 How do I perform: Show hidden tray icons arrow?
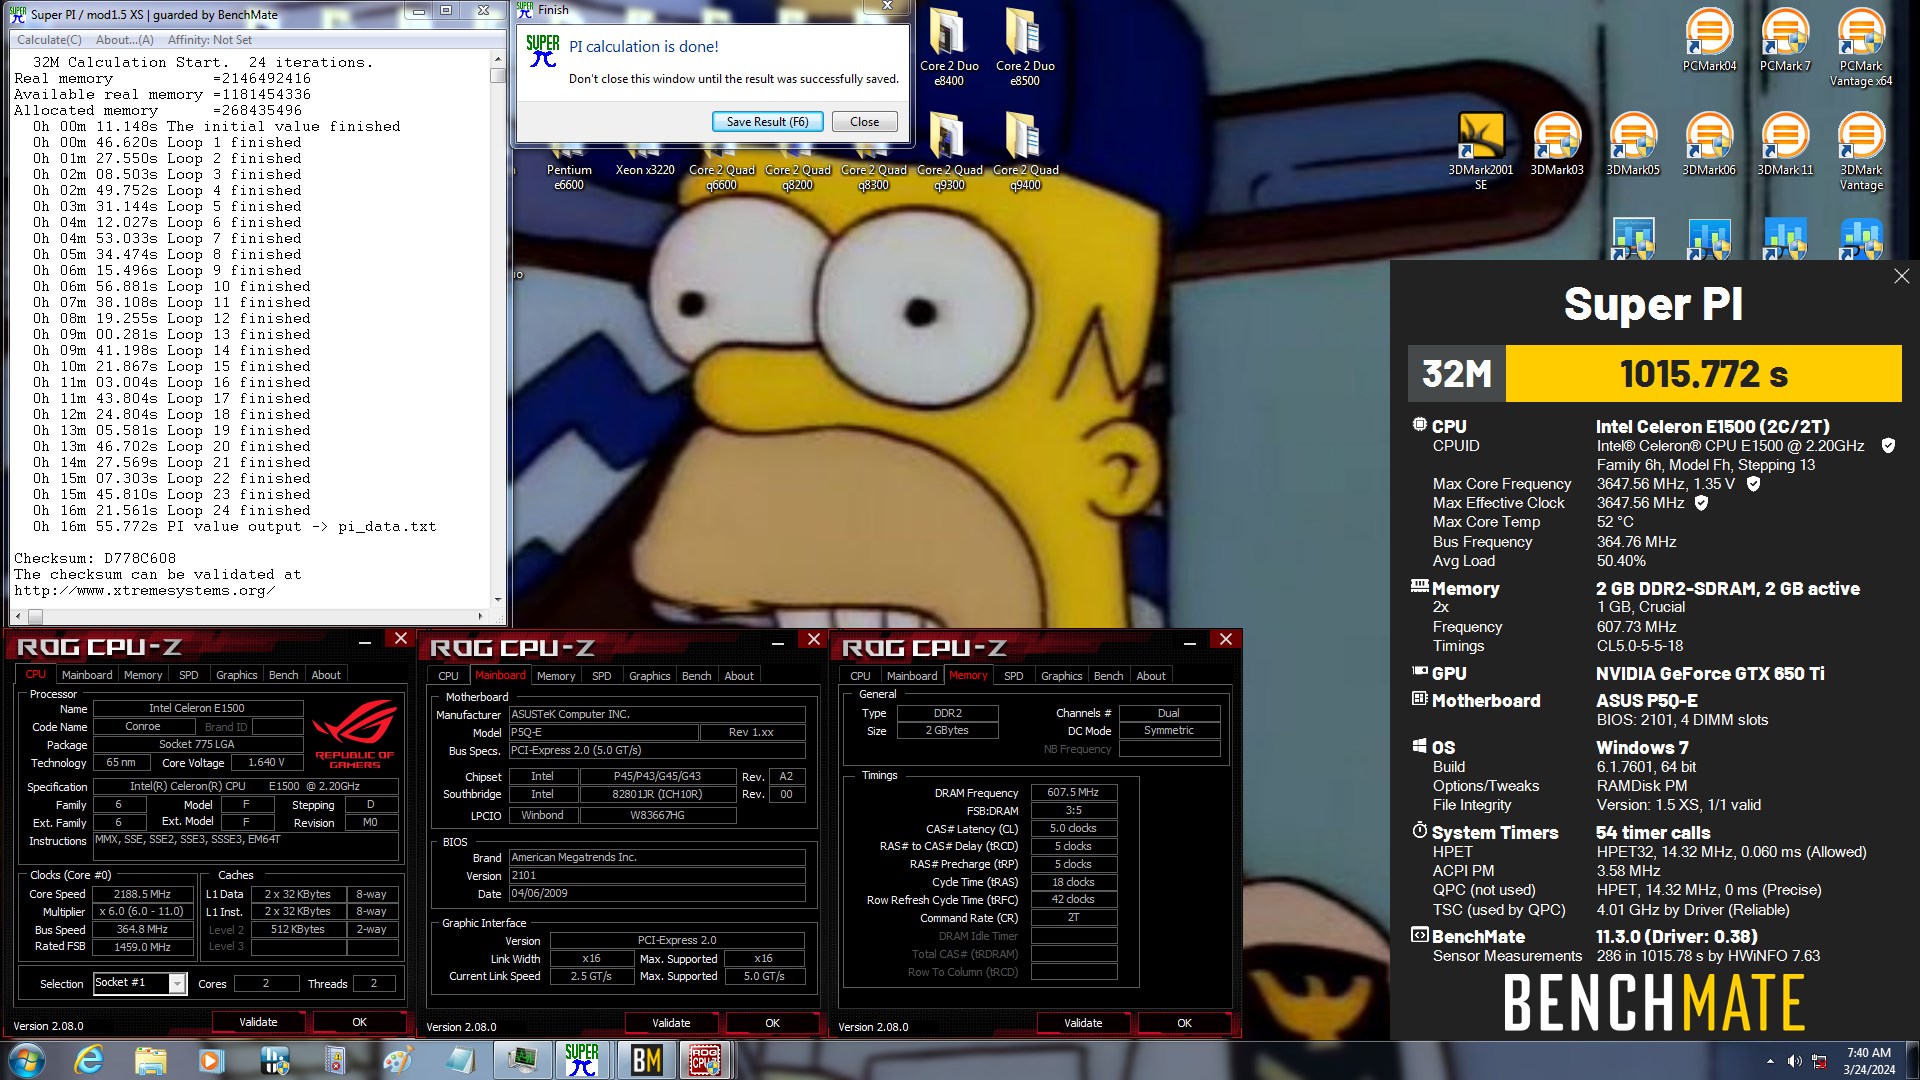click(1770, 1061)
